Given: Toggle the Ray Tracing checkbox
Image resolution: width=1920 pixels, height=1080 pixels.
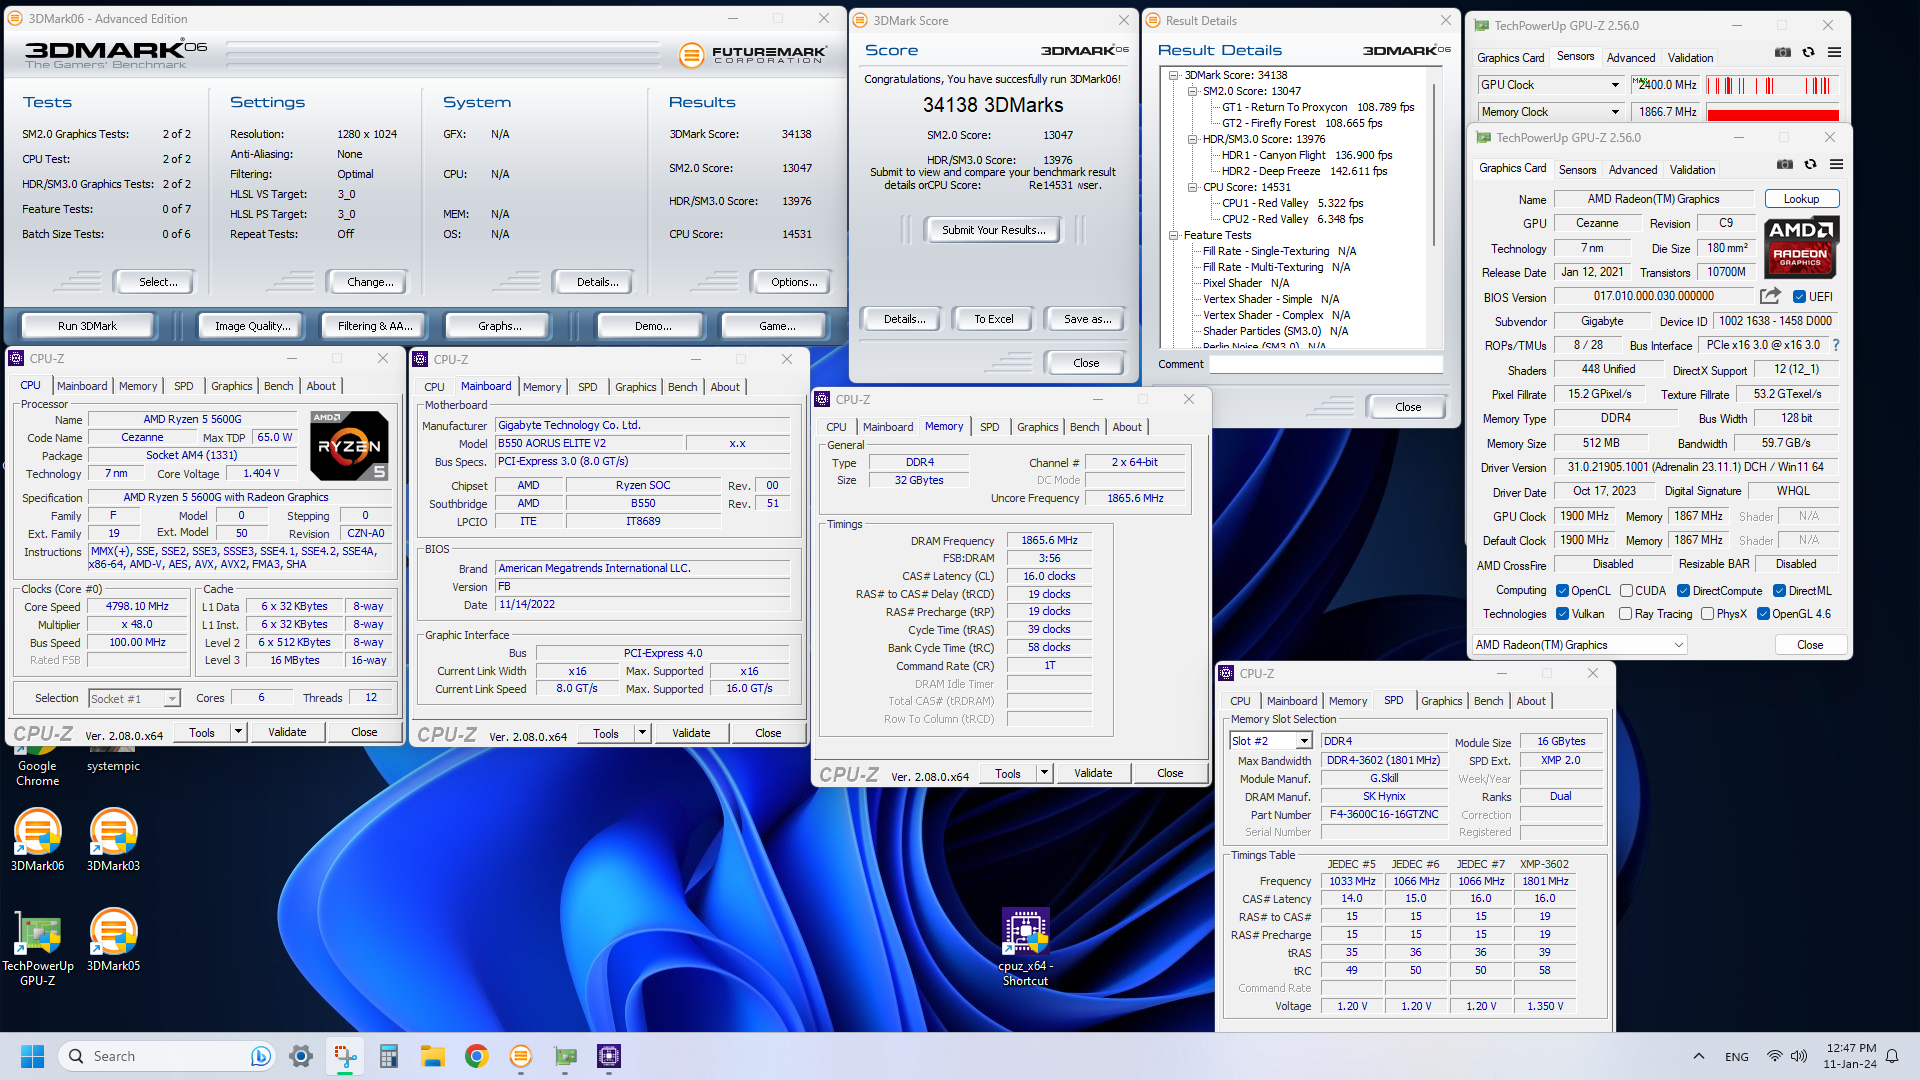Looking at the screenshot, I should pos(1625,614).
